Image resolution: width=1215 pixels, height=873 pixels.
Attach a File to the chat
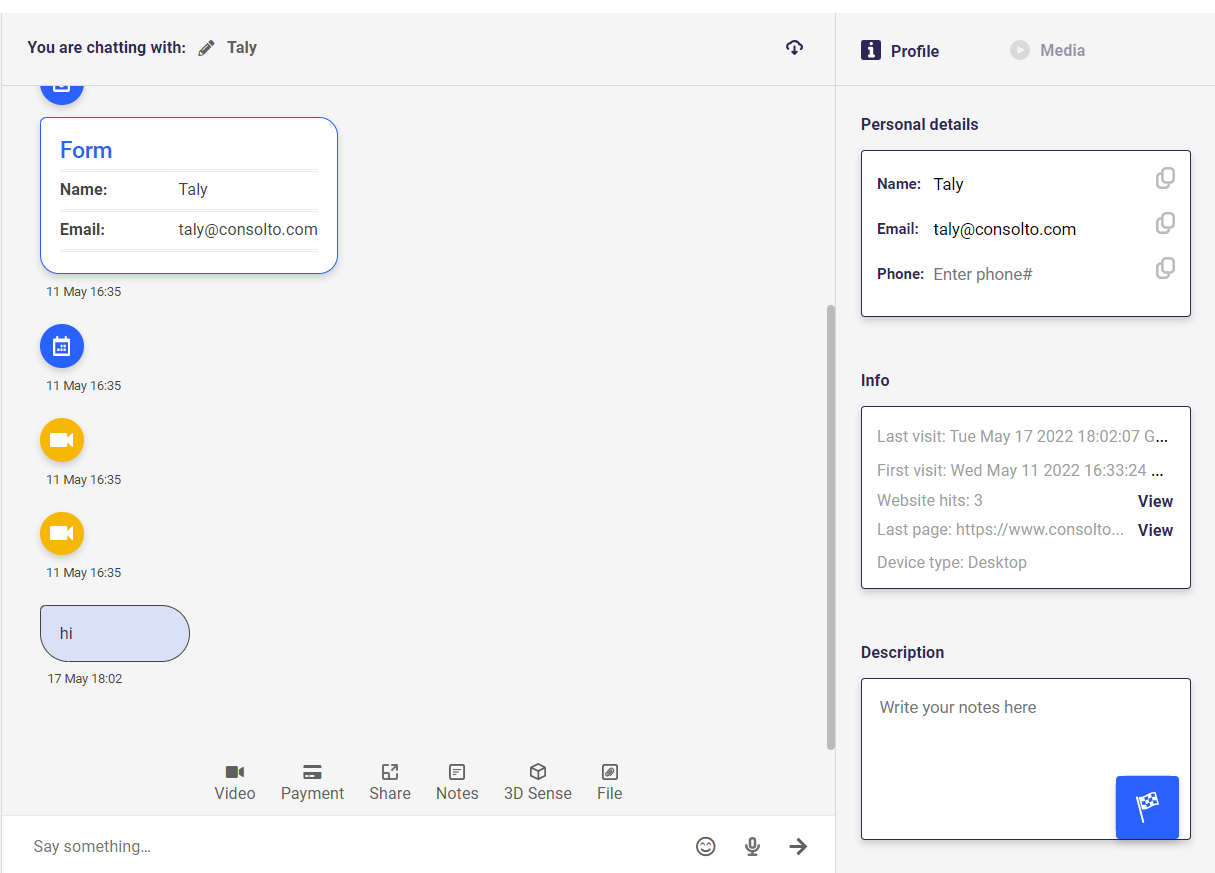click(x=610, y=782)
